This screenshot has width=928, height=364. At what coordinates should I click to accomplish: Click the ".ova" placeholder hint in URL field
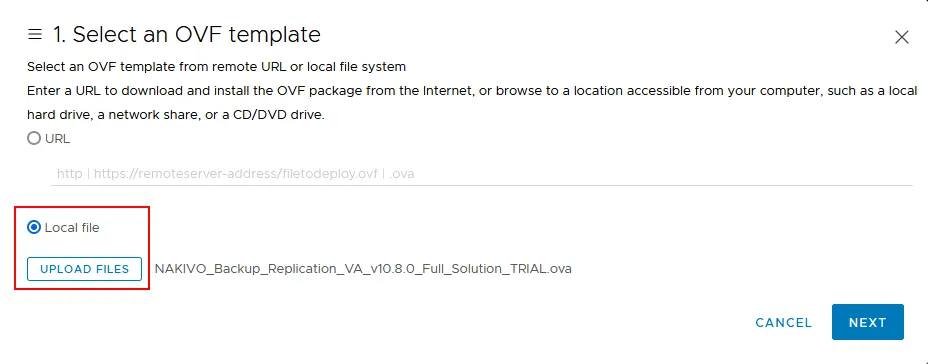click(402, 174)
